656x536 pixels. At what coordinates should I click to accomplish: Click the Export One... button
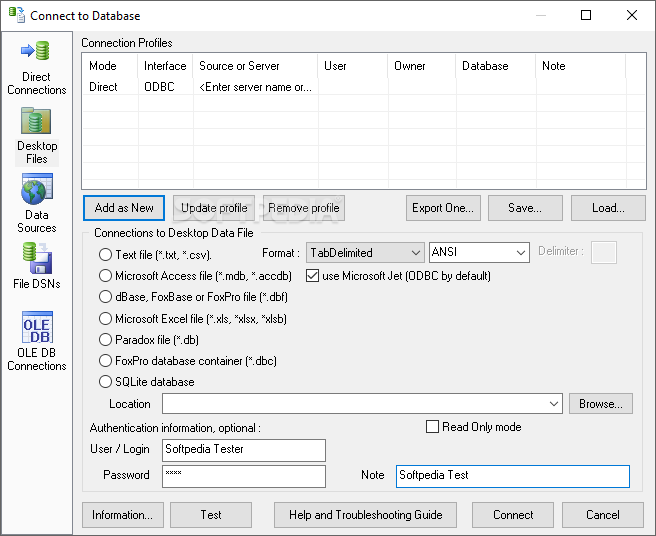[443, 208]
